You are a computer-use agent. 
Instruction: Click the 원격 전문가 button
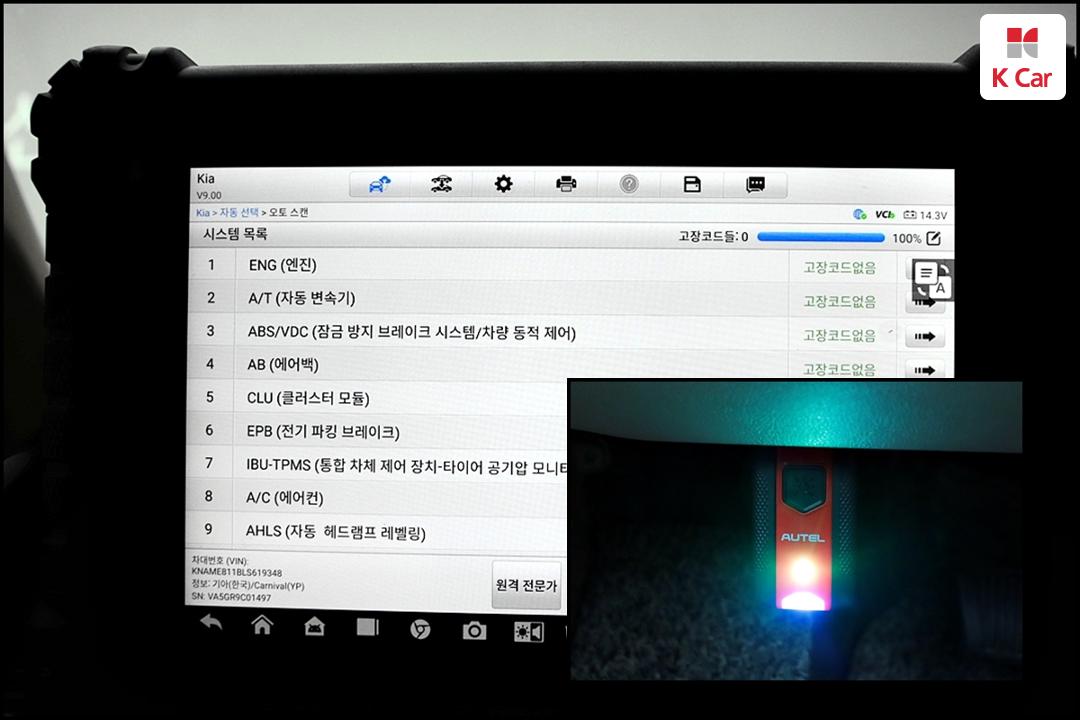(526, 586)
